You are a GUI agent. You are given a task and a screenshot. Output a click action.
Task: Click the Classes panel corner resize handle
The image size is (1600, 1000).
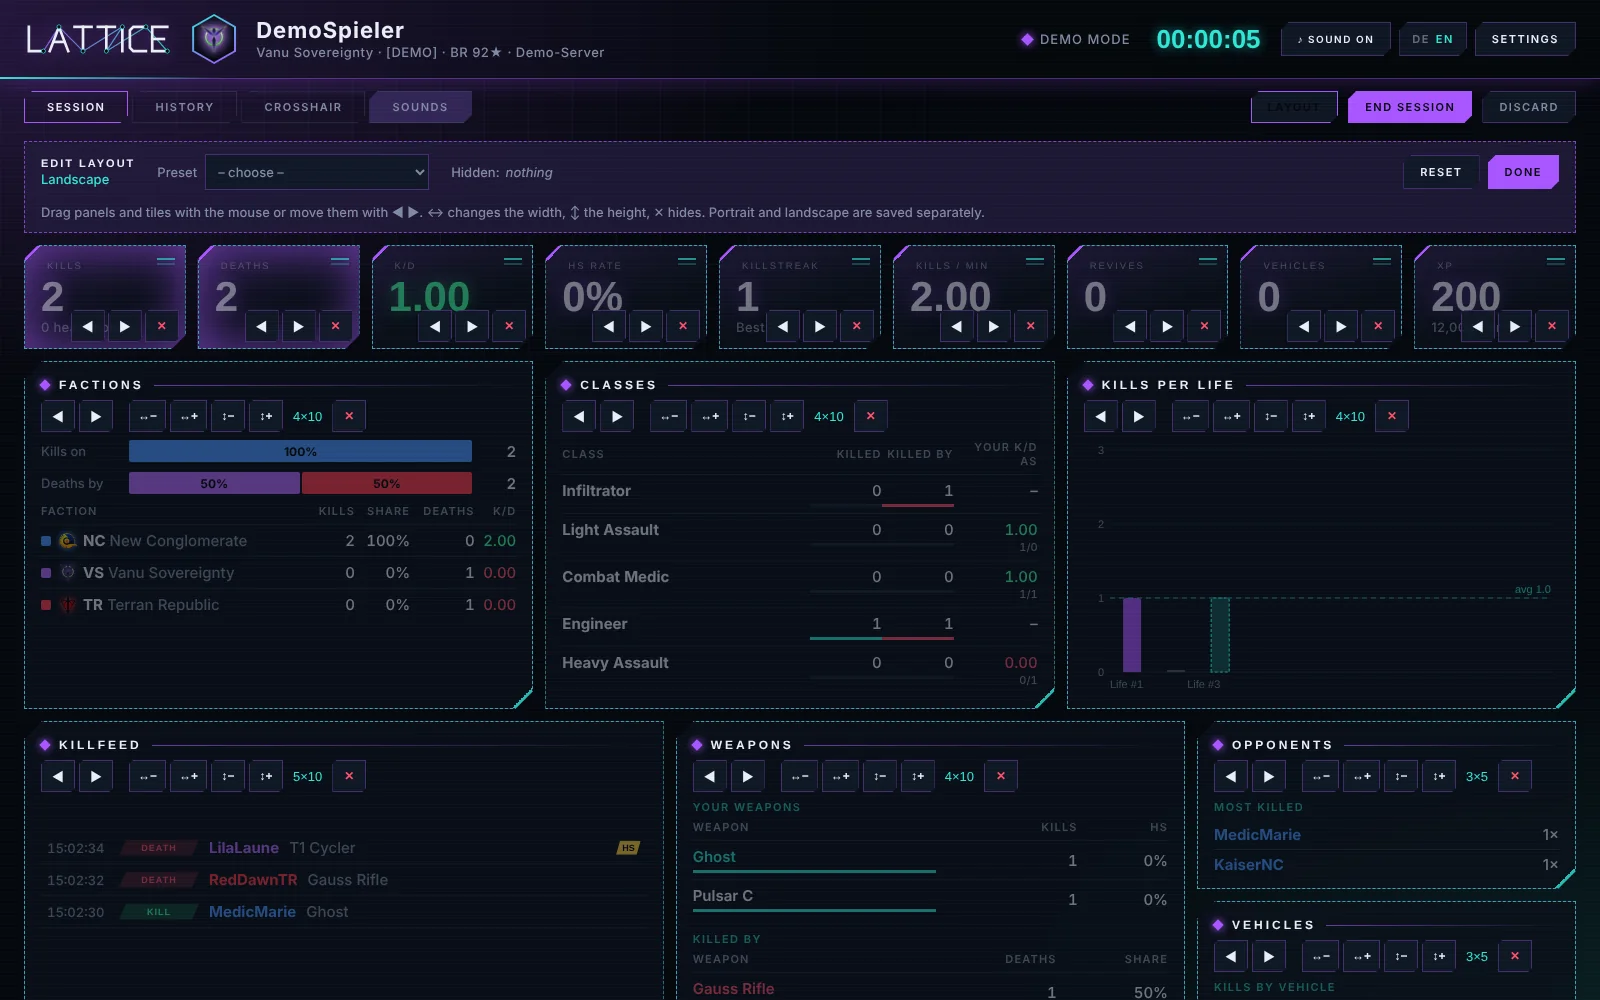coord(1044,698)
